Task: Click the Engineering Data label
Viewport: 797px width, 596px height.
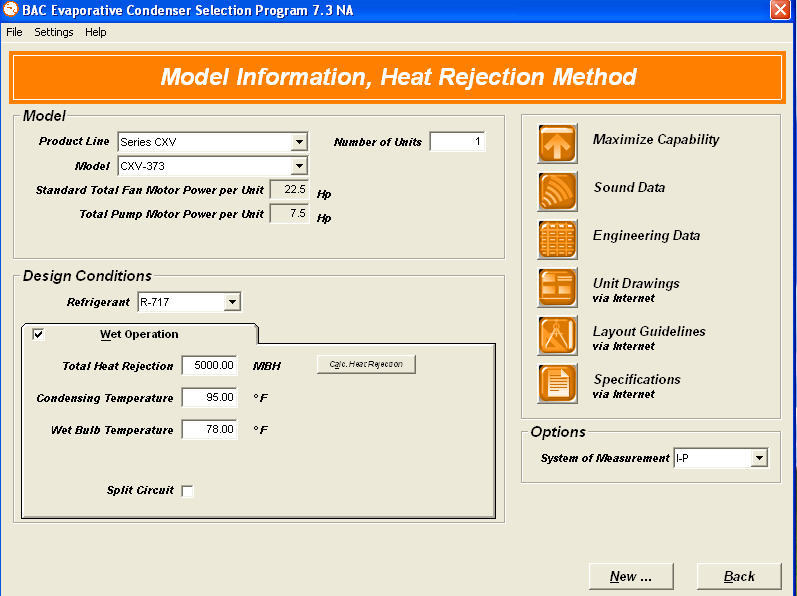Action: coord(647,235)
